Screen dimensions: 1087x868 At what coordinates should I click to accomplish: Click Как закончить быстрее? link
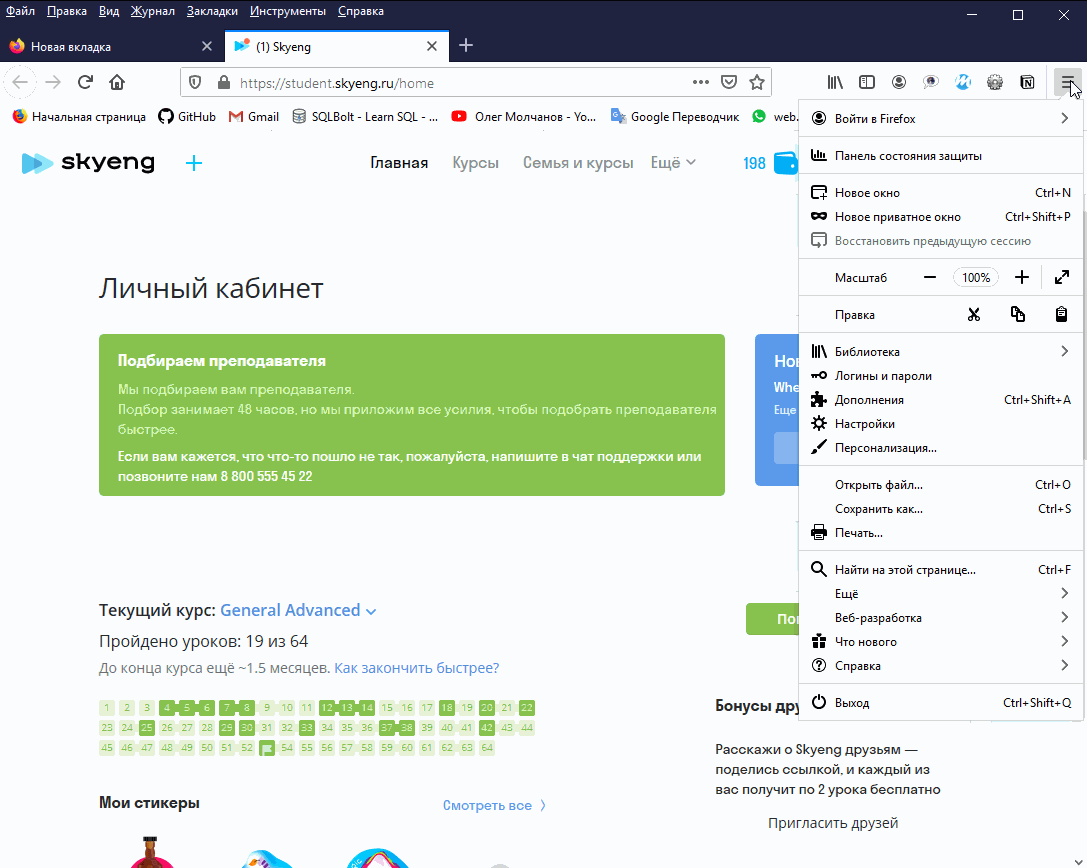[417, 668]
